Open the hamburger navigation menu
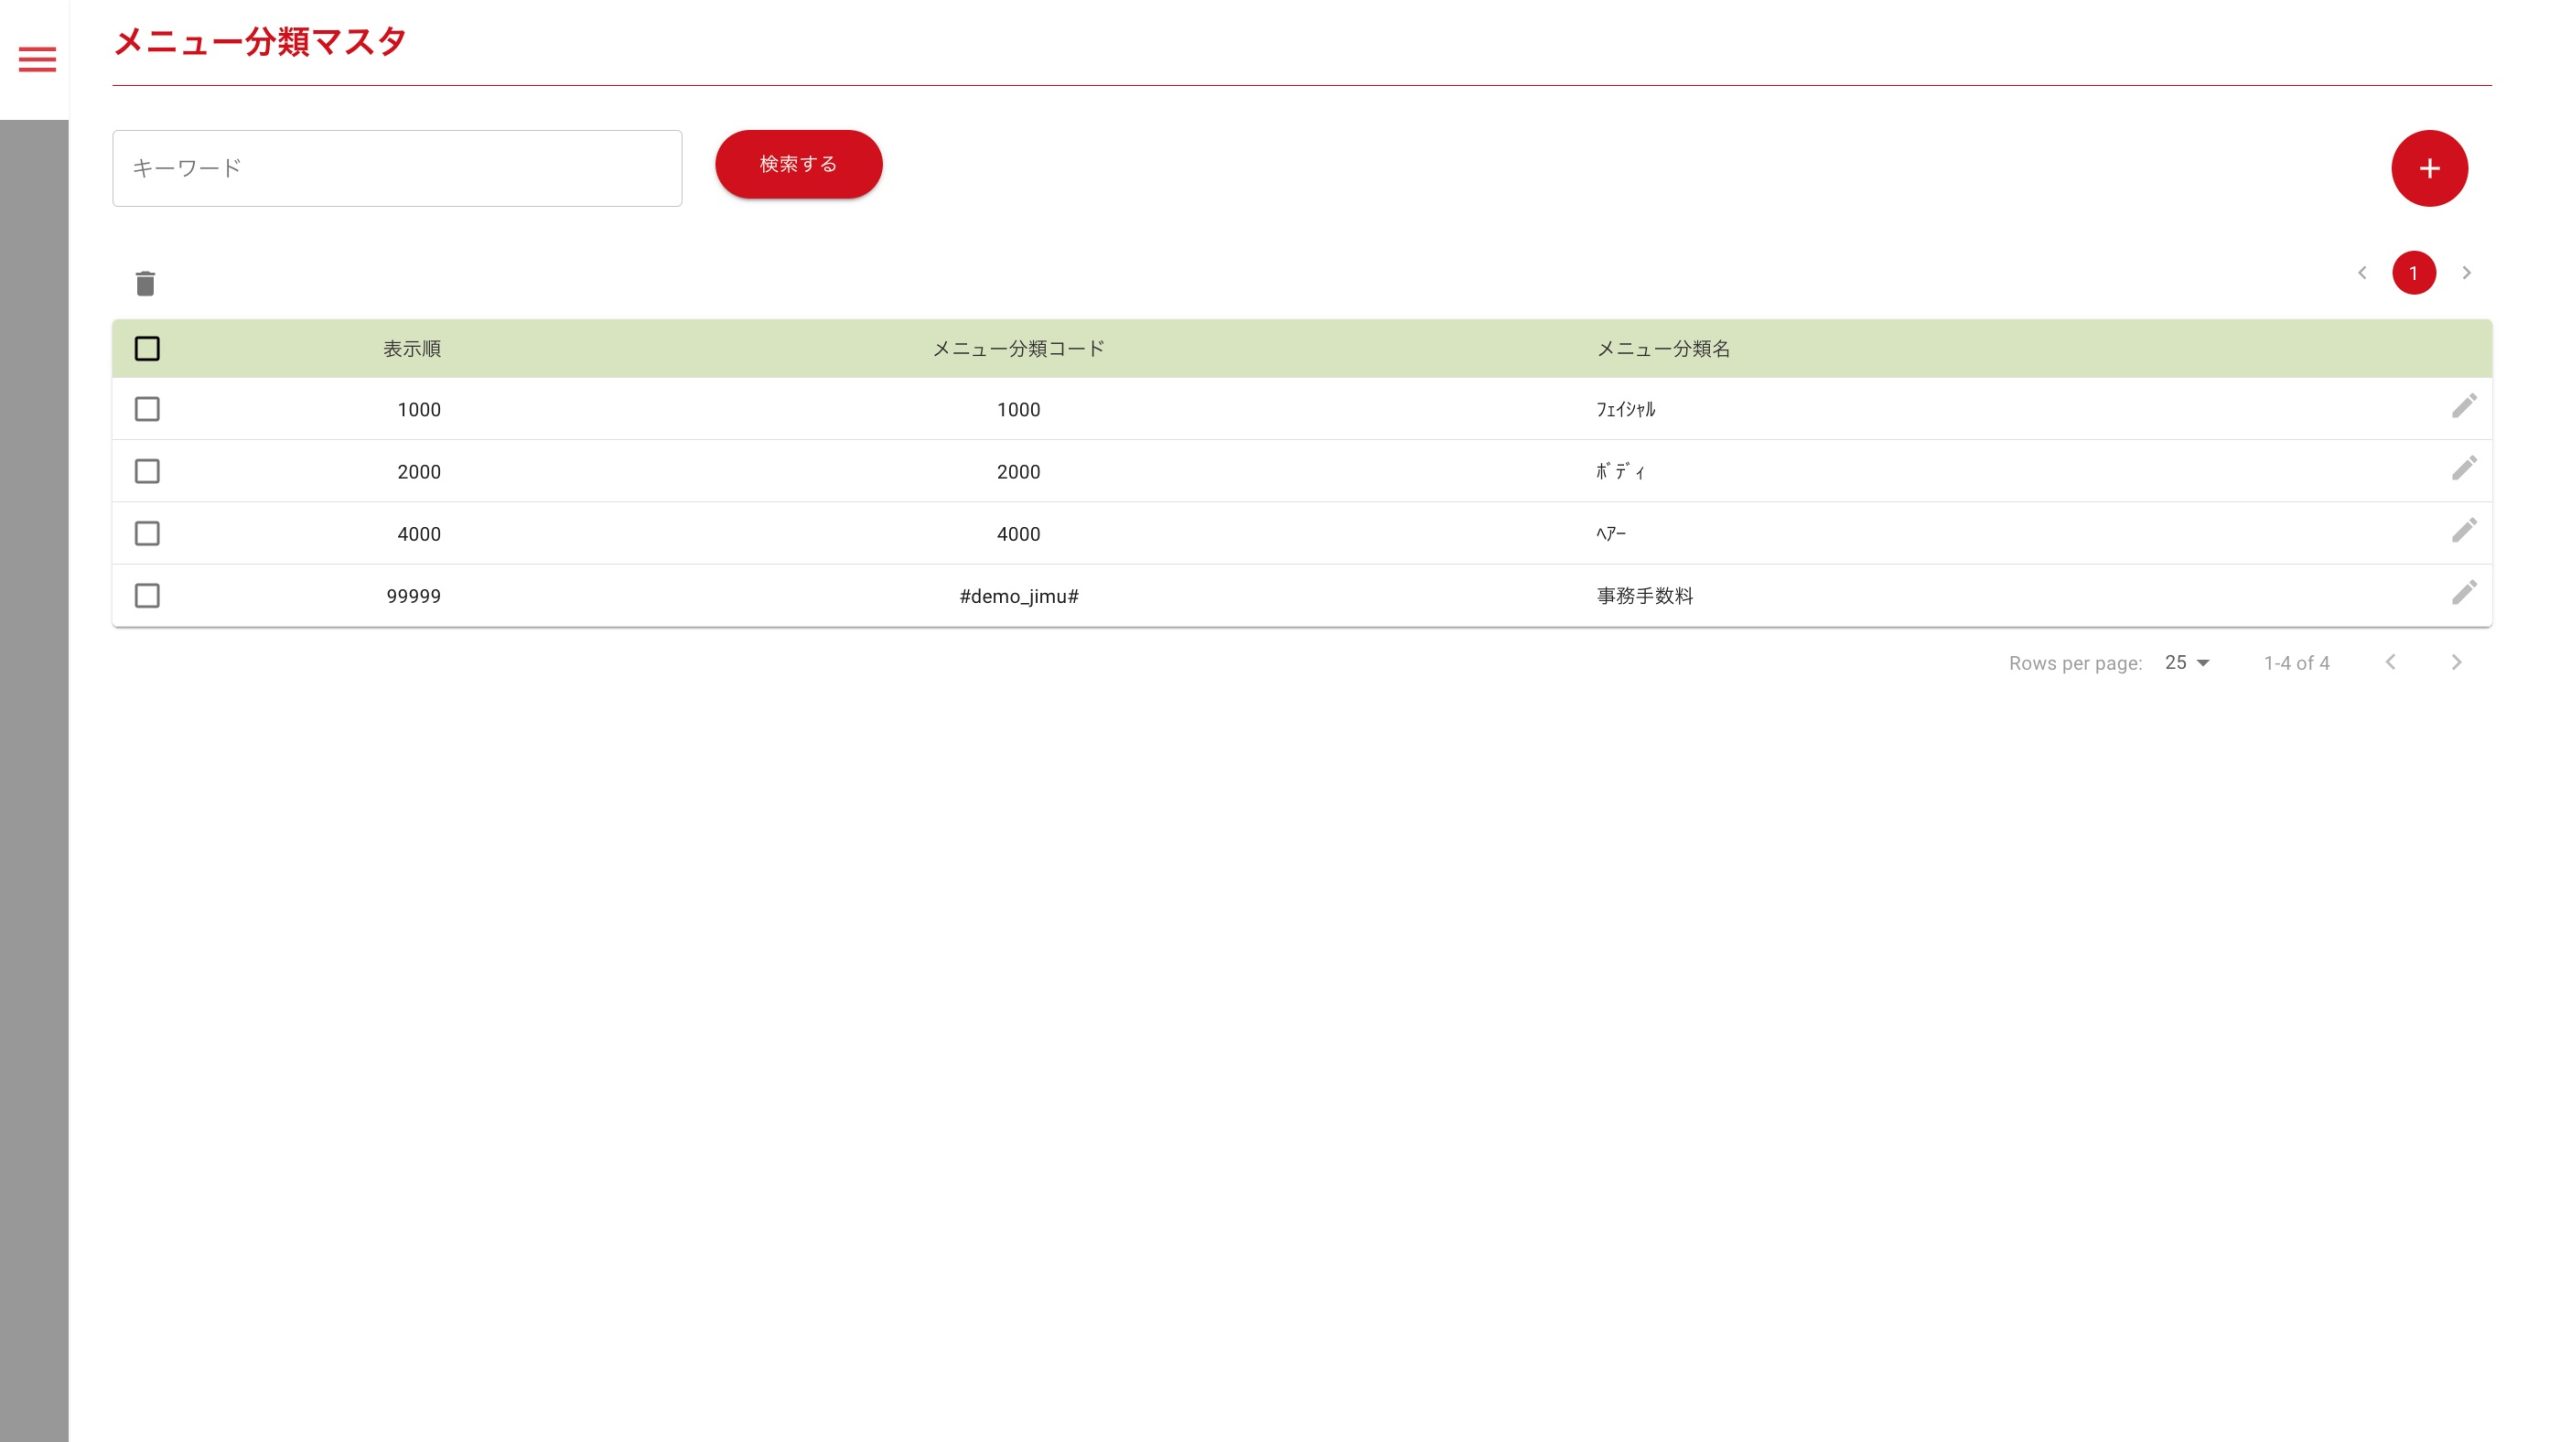The image size is (2560, 1442). [37, 60]
